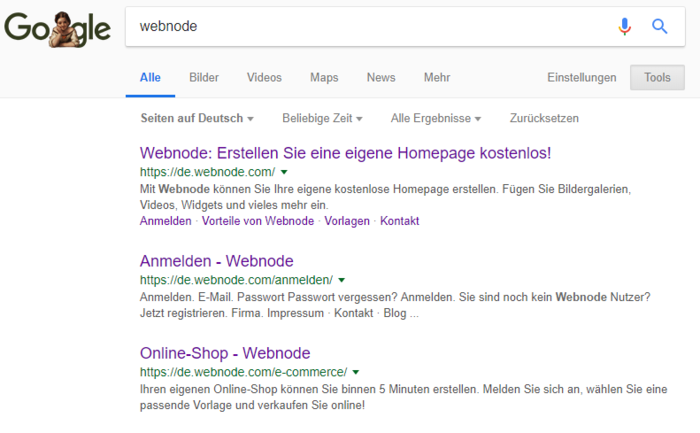Switch to the Bilder tab
Image resolution: width=700 pixels, height=433 pixels.
[x=204, y=78]
